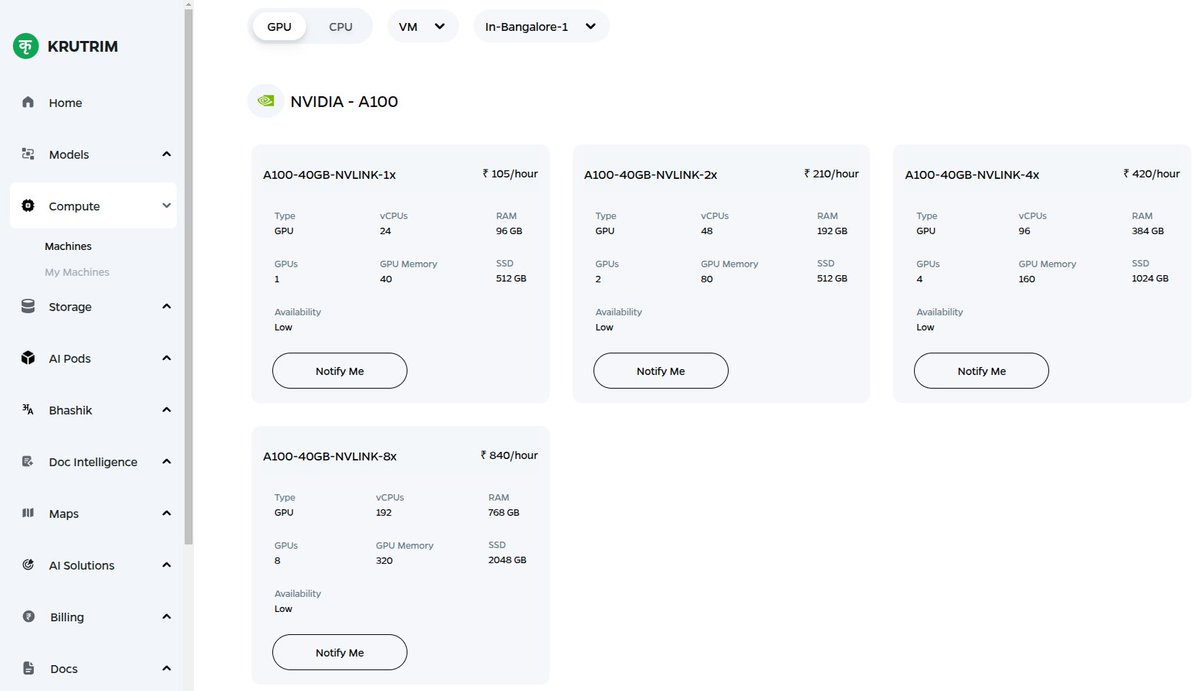
Task: Click the Krutrim logo icon
Action: pyautogui.click(x=26, y=46)
